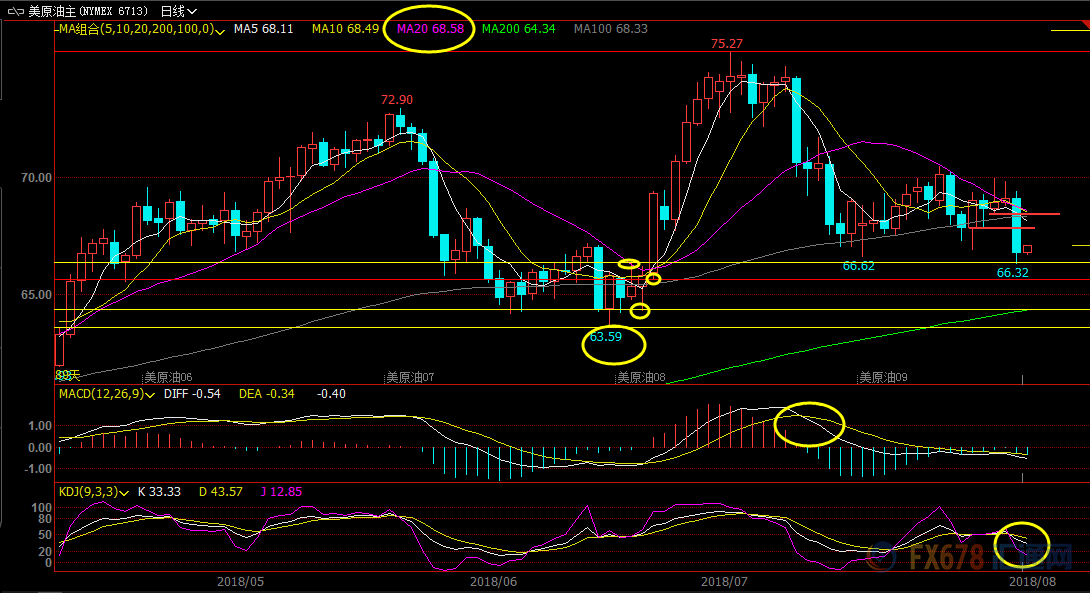
Task: Click the 2018/08 date axis label
Action: point(1032,582)
